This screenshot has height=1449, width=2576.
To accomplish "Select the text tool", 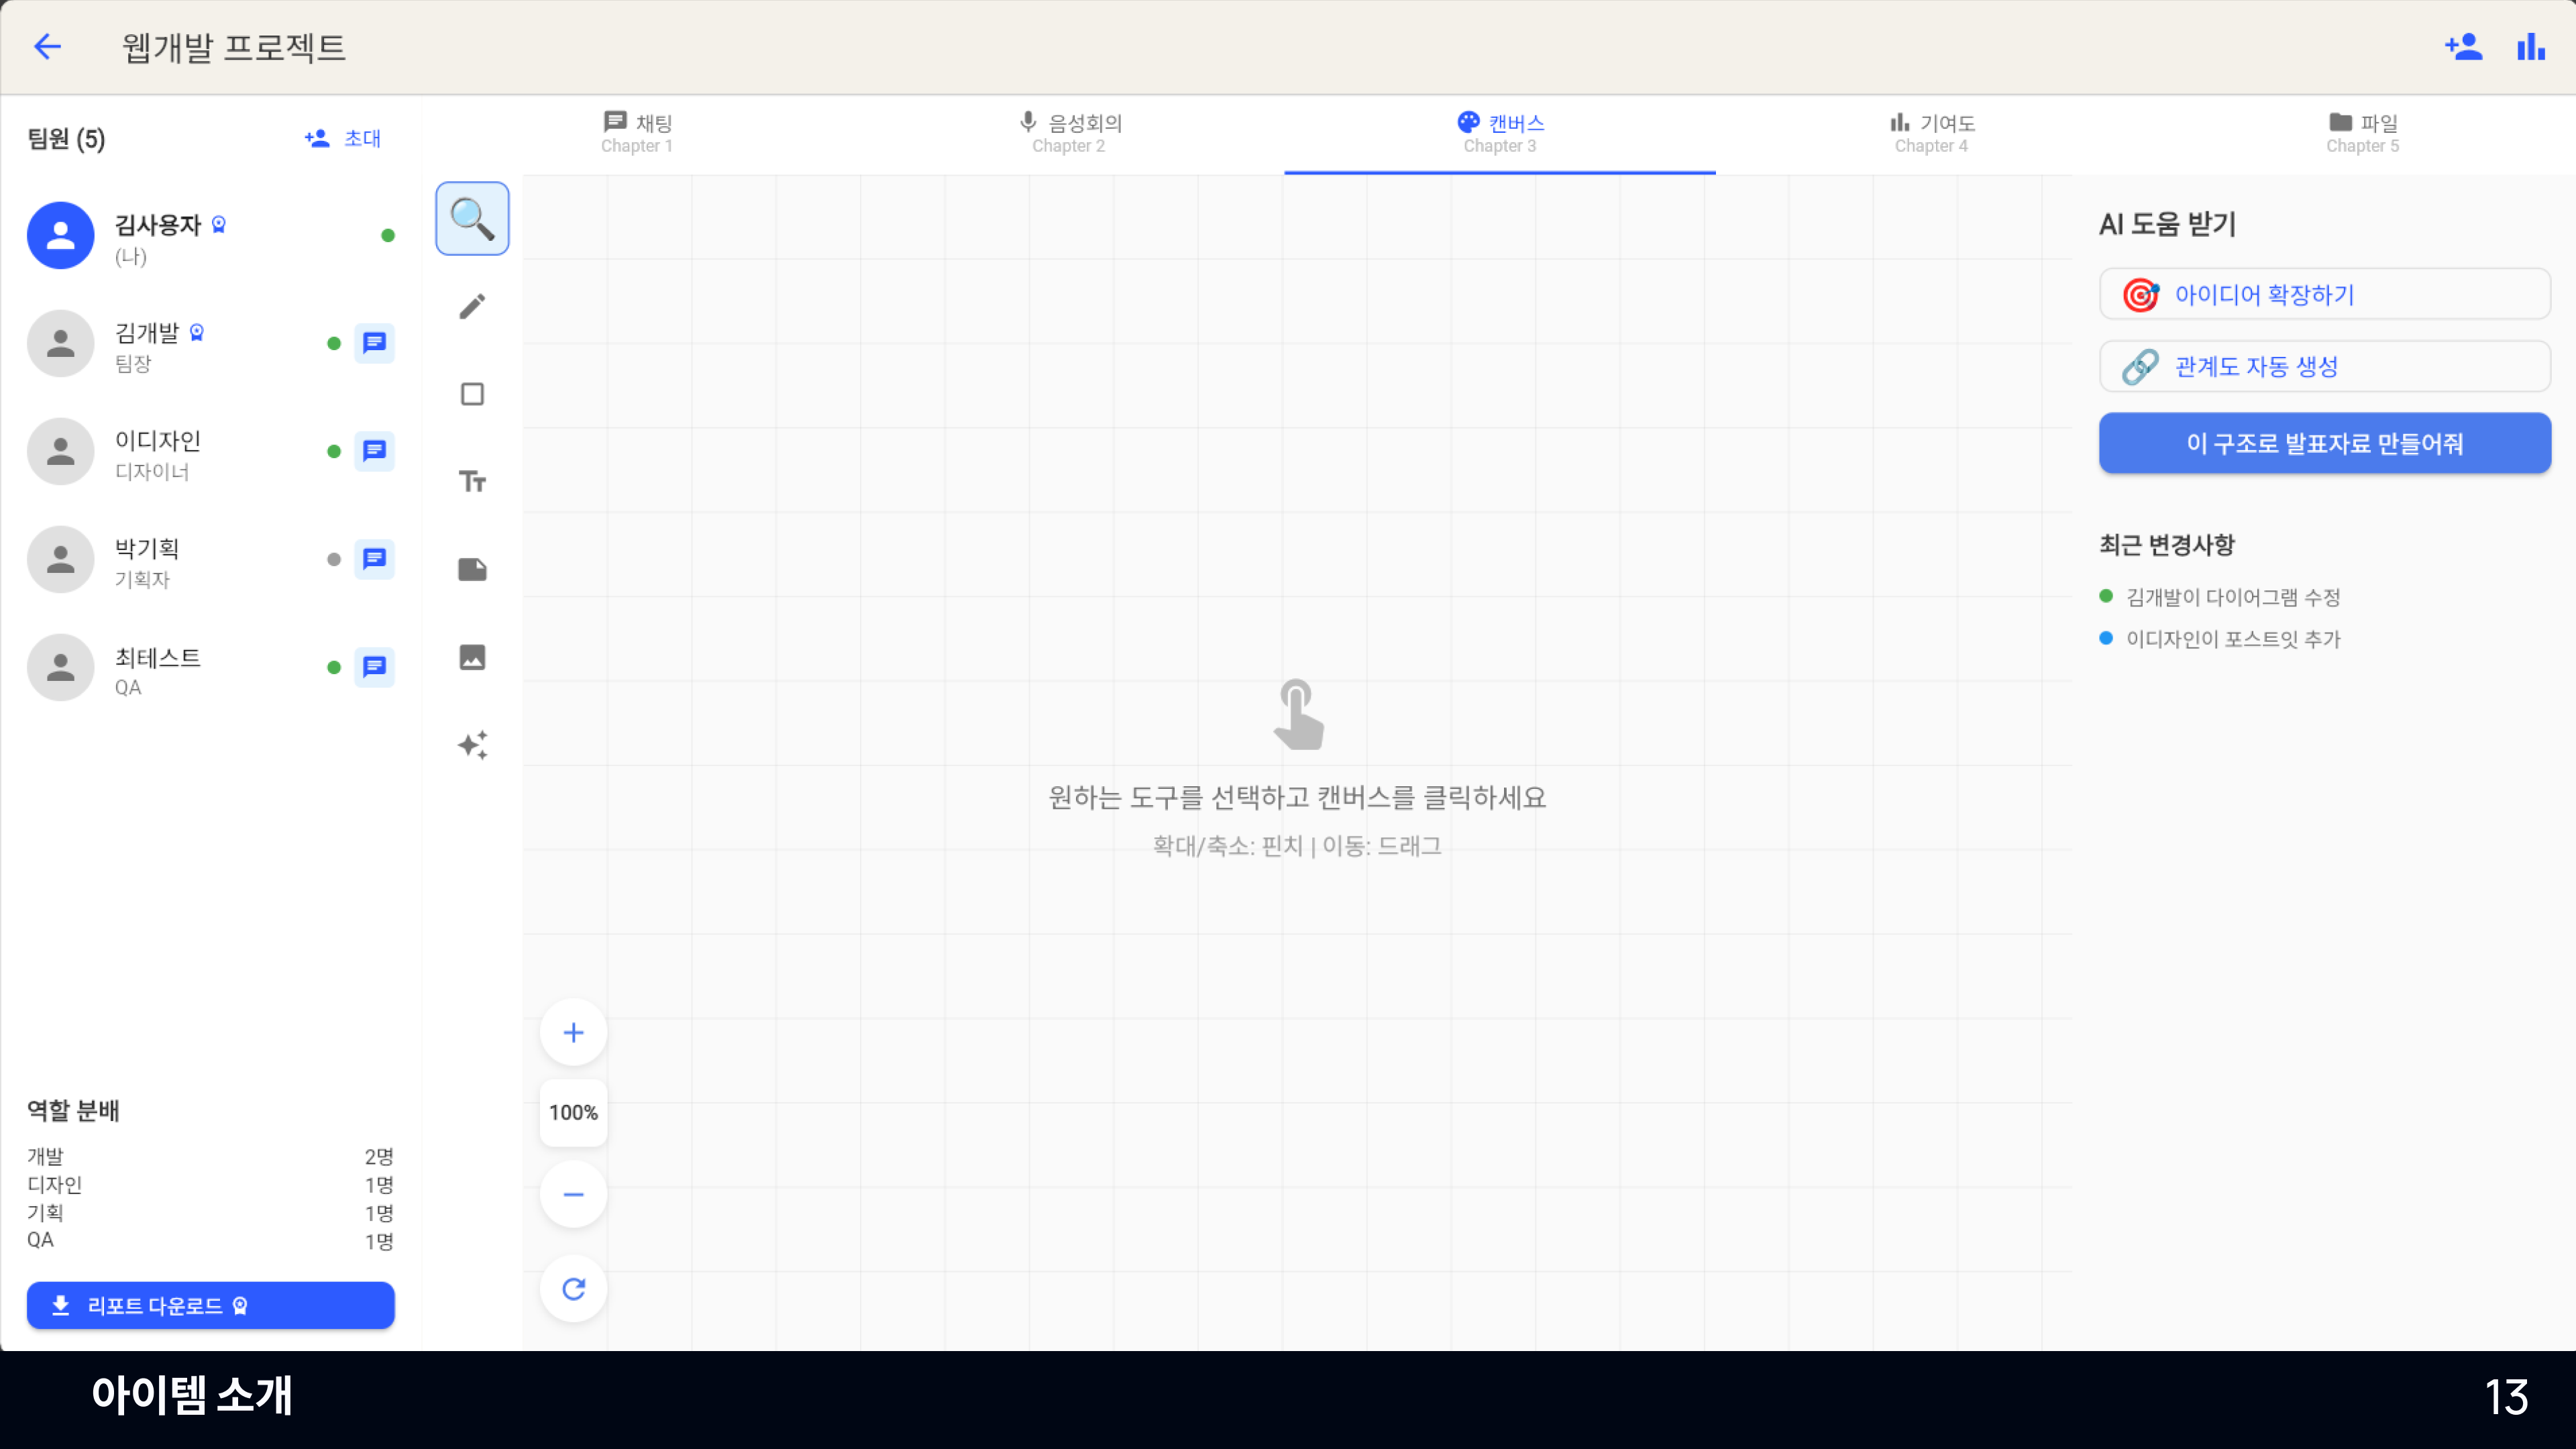I will (472, 482).
